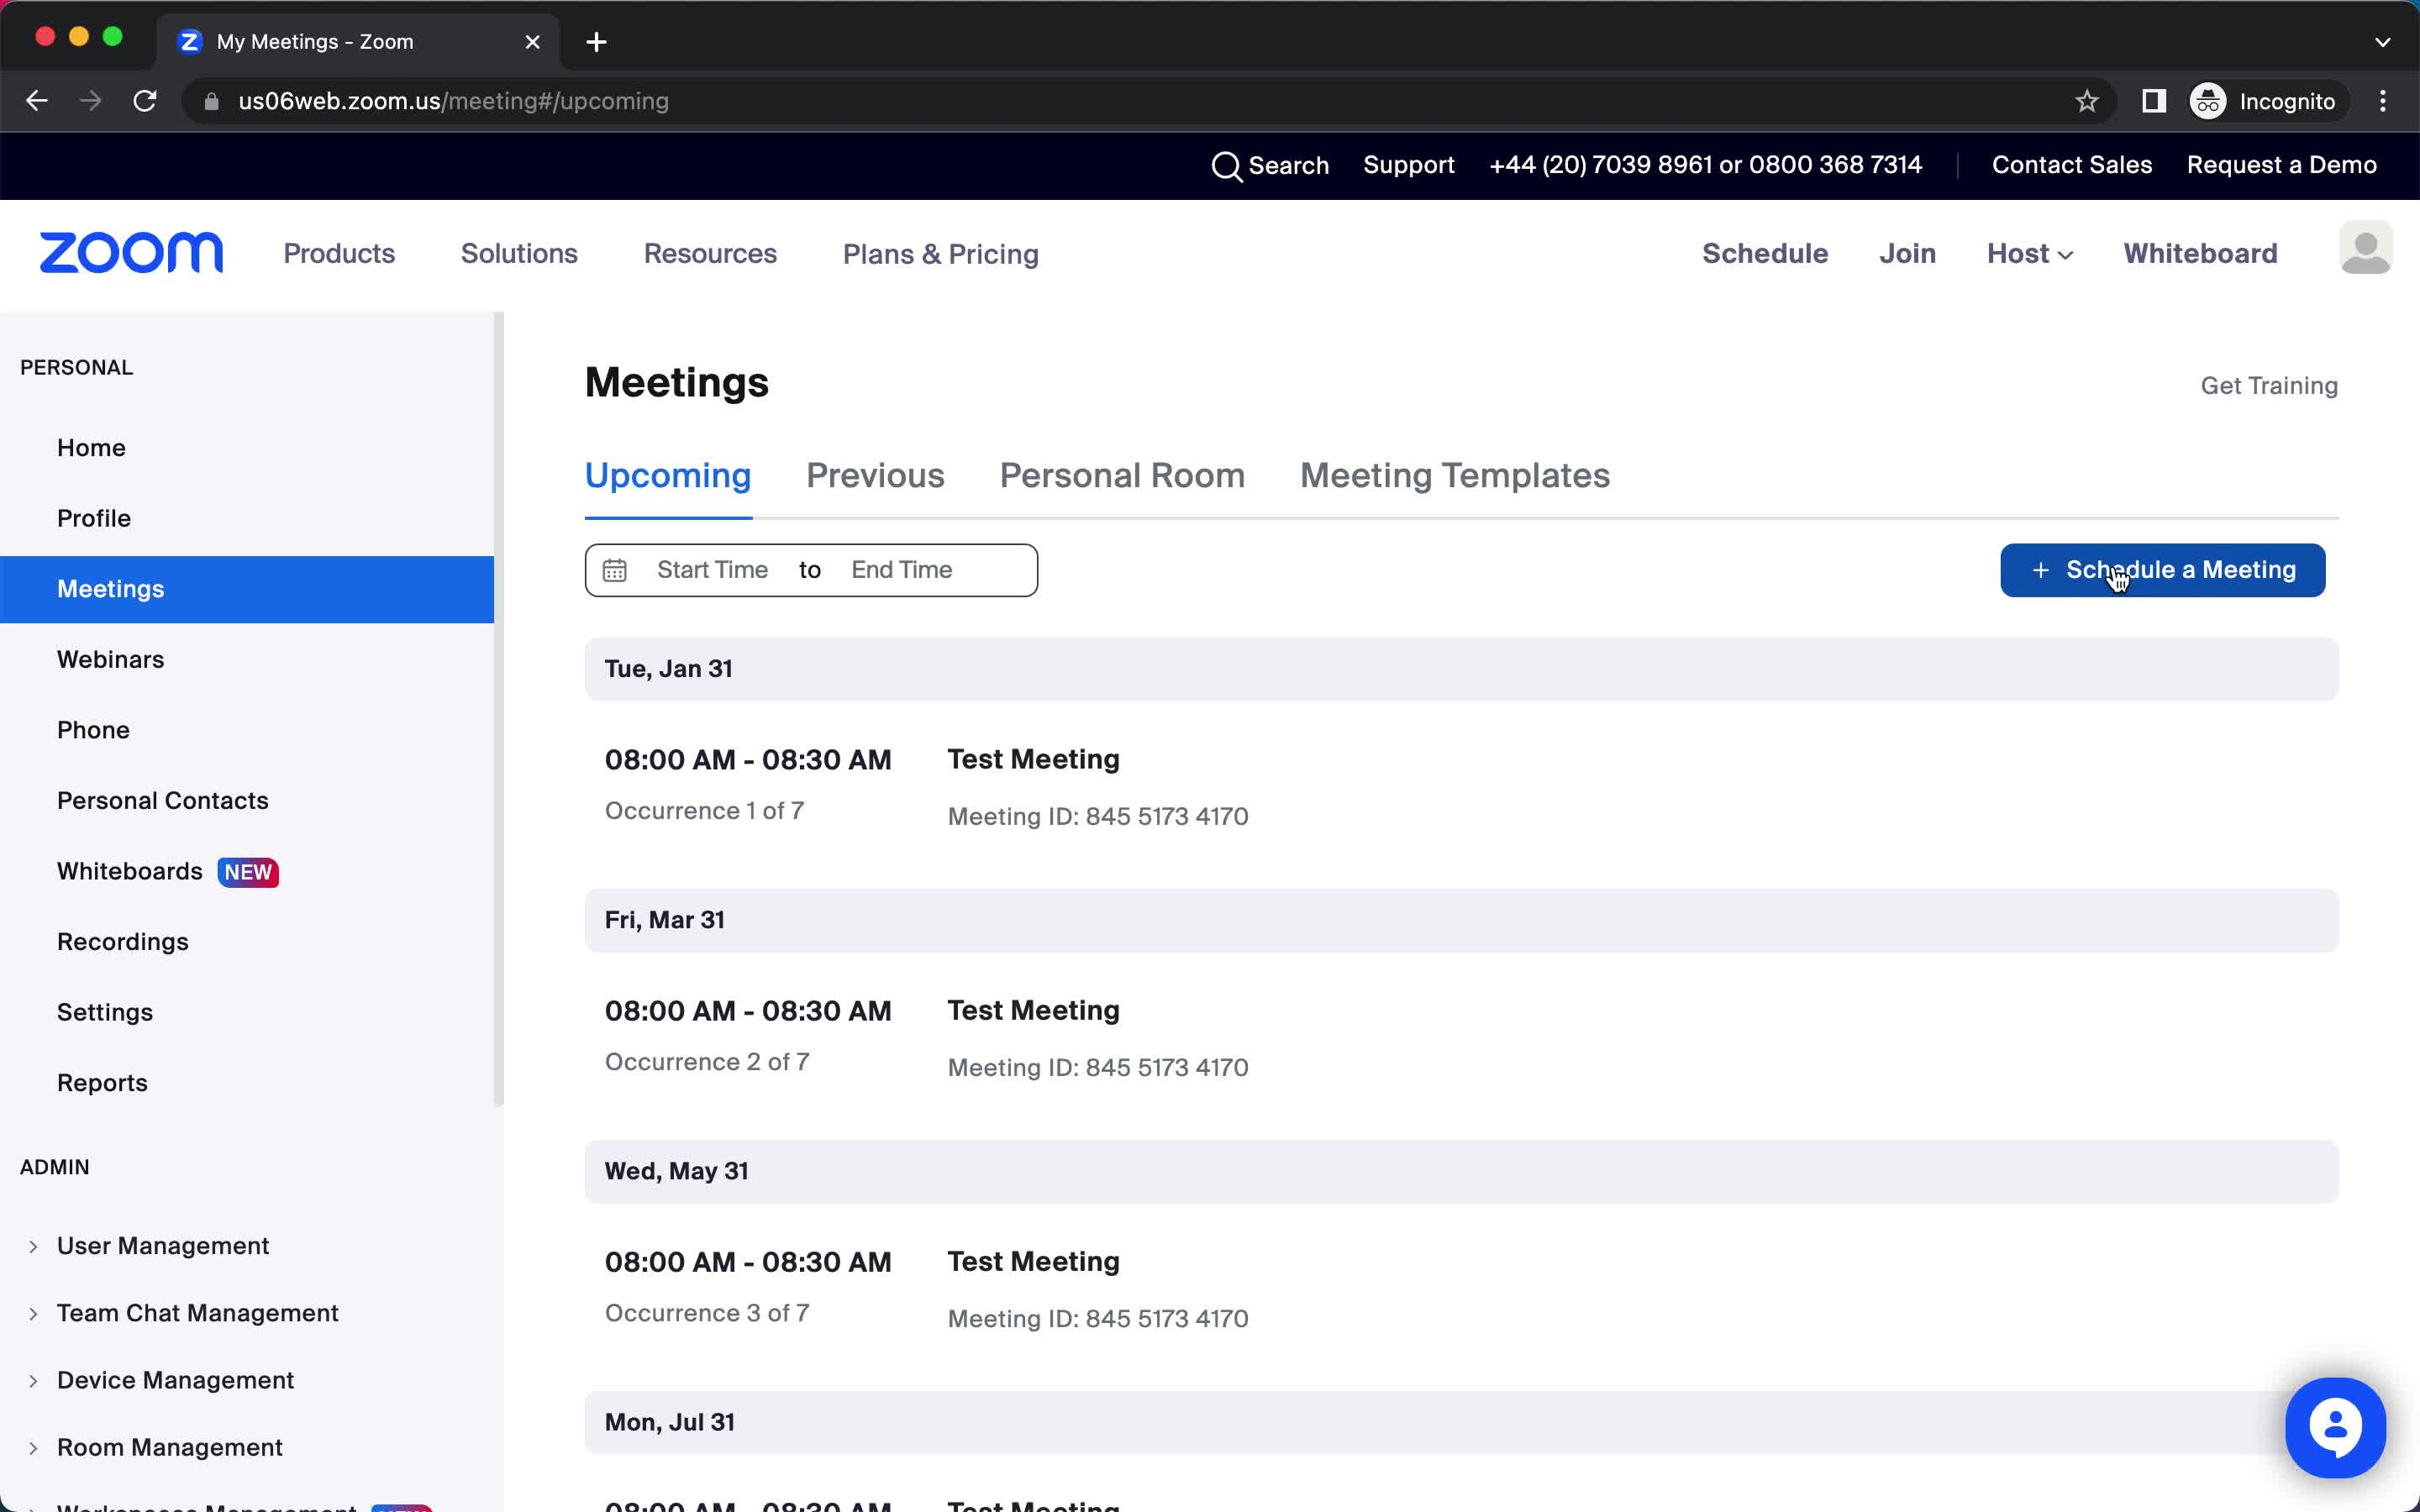Click "Occurrence 1 of 7" text
Screen dimensions: 2420x1512
coord(704,811)
